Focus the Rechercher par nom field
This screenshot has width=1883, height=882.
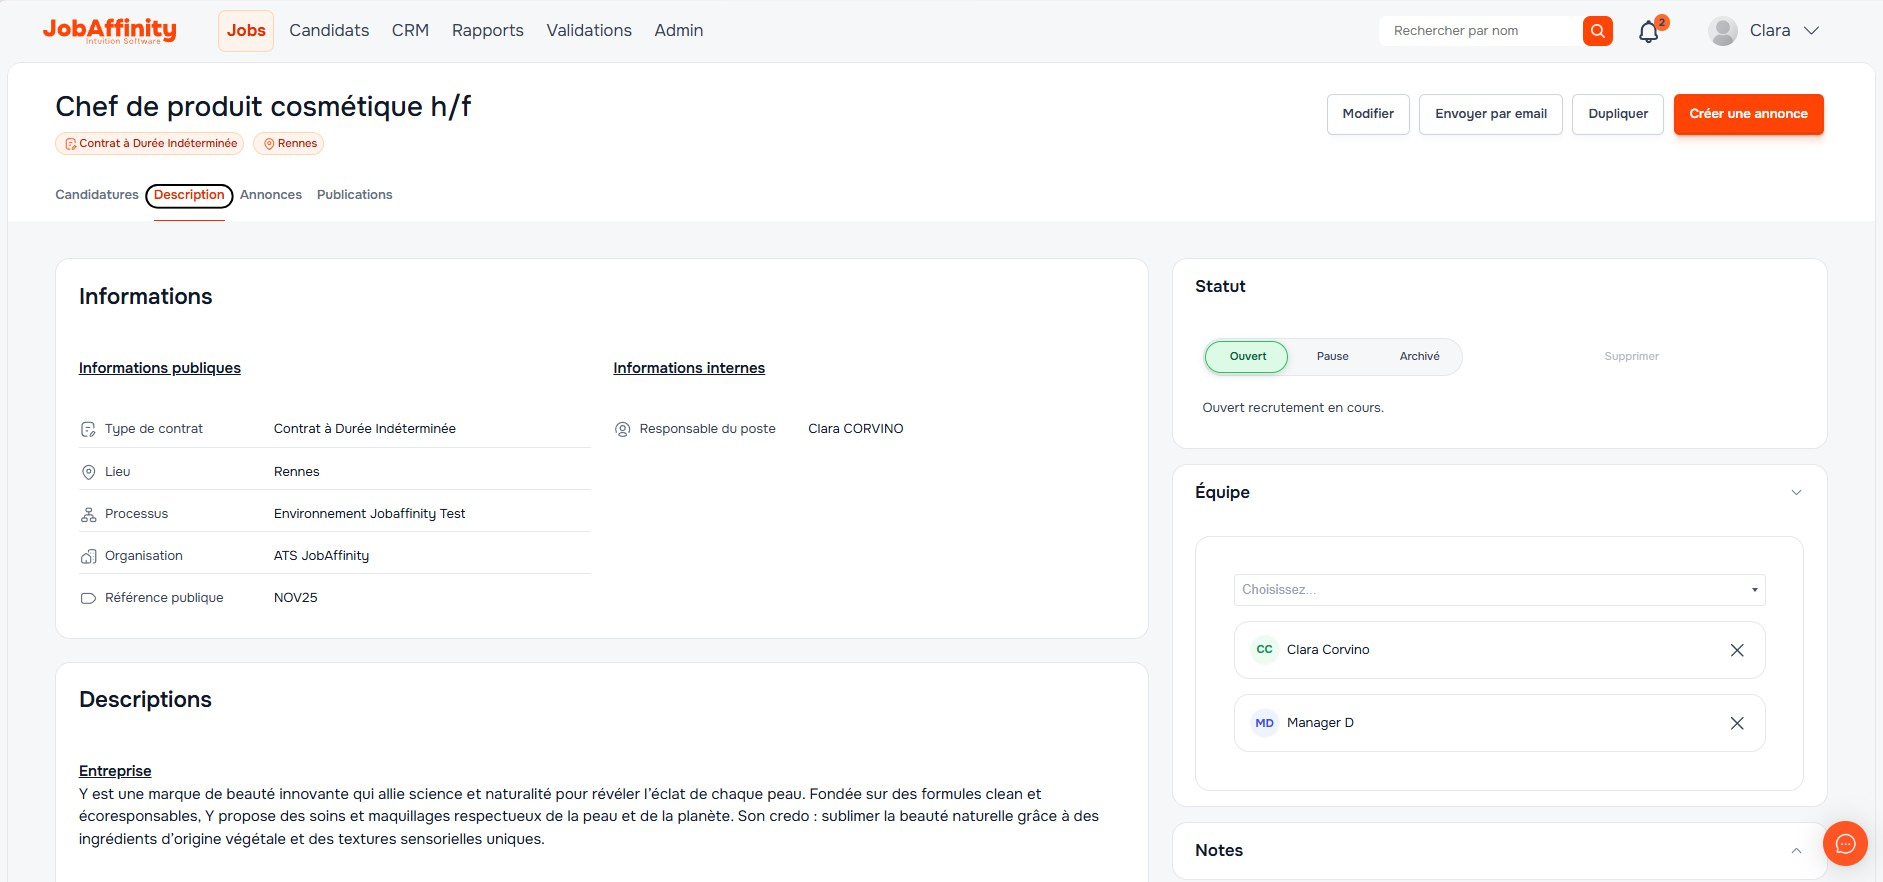click(x=1480, y=31)
